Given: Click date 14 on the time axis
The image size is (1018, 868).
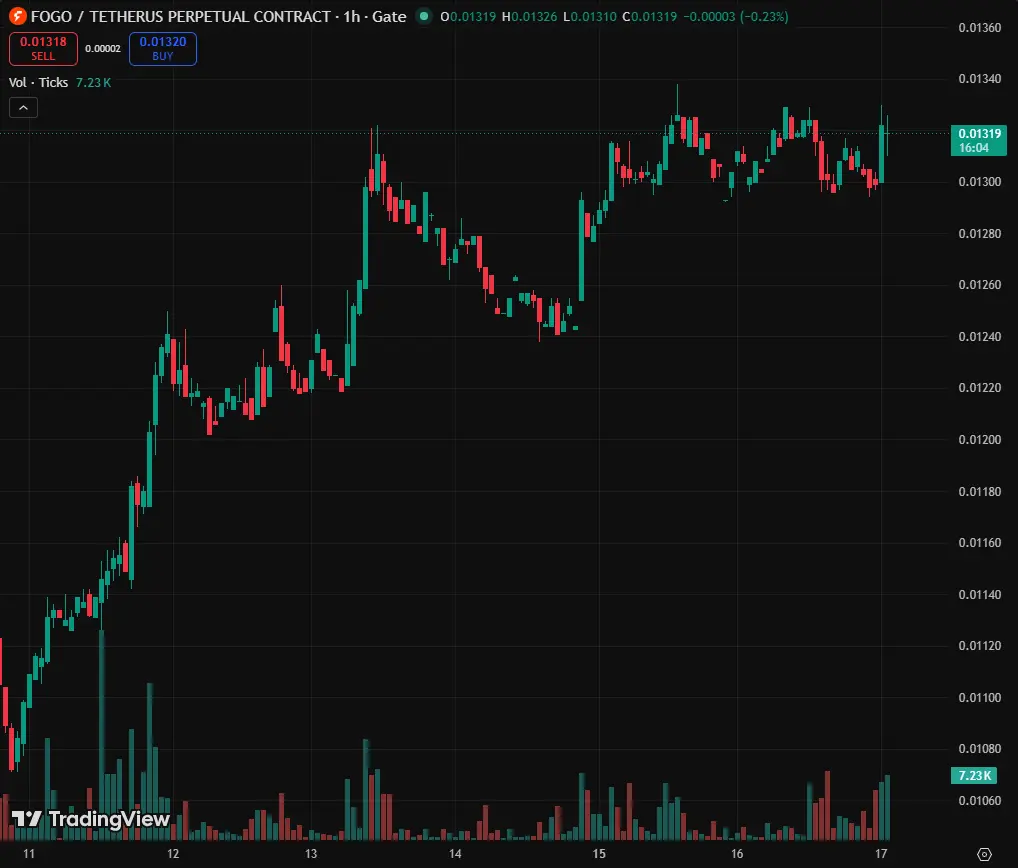Looking at the screenshot, I should tap(455, 854).
